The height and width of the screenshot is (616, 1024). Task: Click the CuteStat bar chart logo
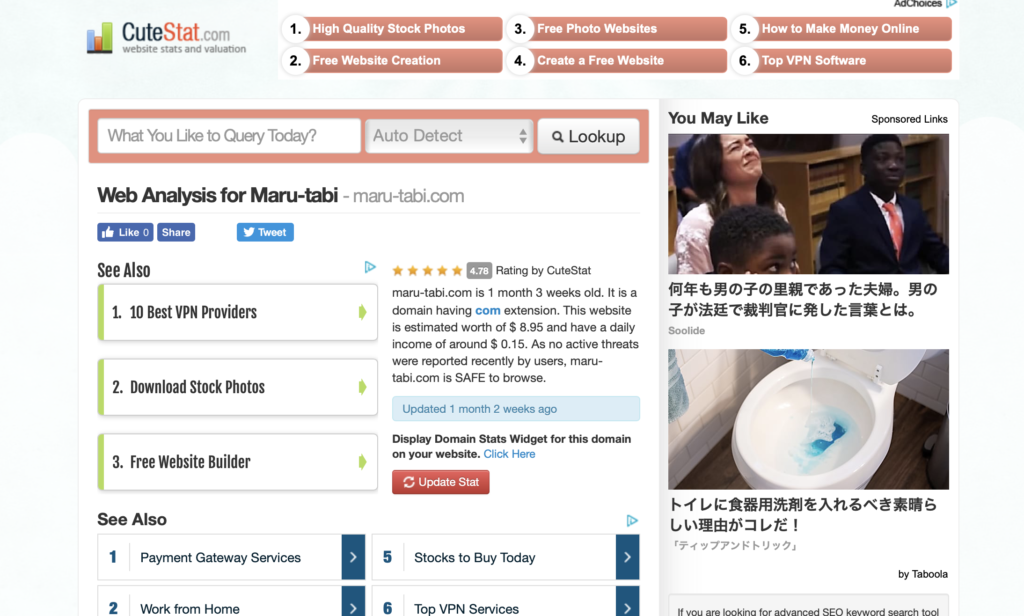coord(100,38)
